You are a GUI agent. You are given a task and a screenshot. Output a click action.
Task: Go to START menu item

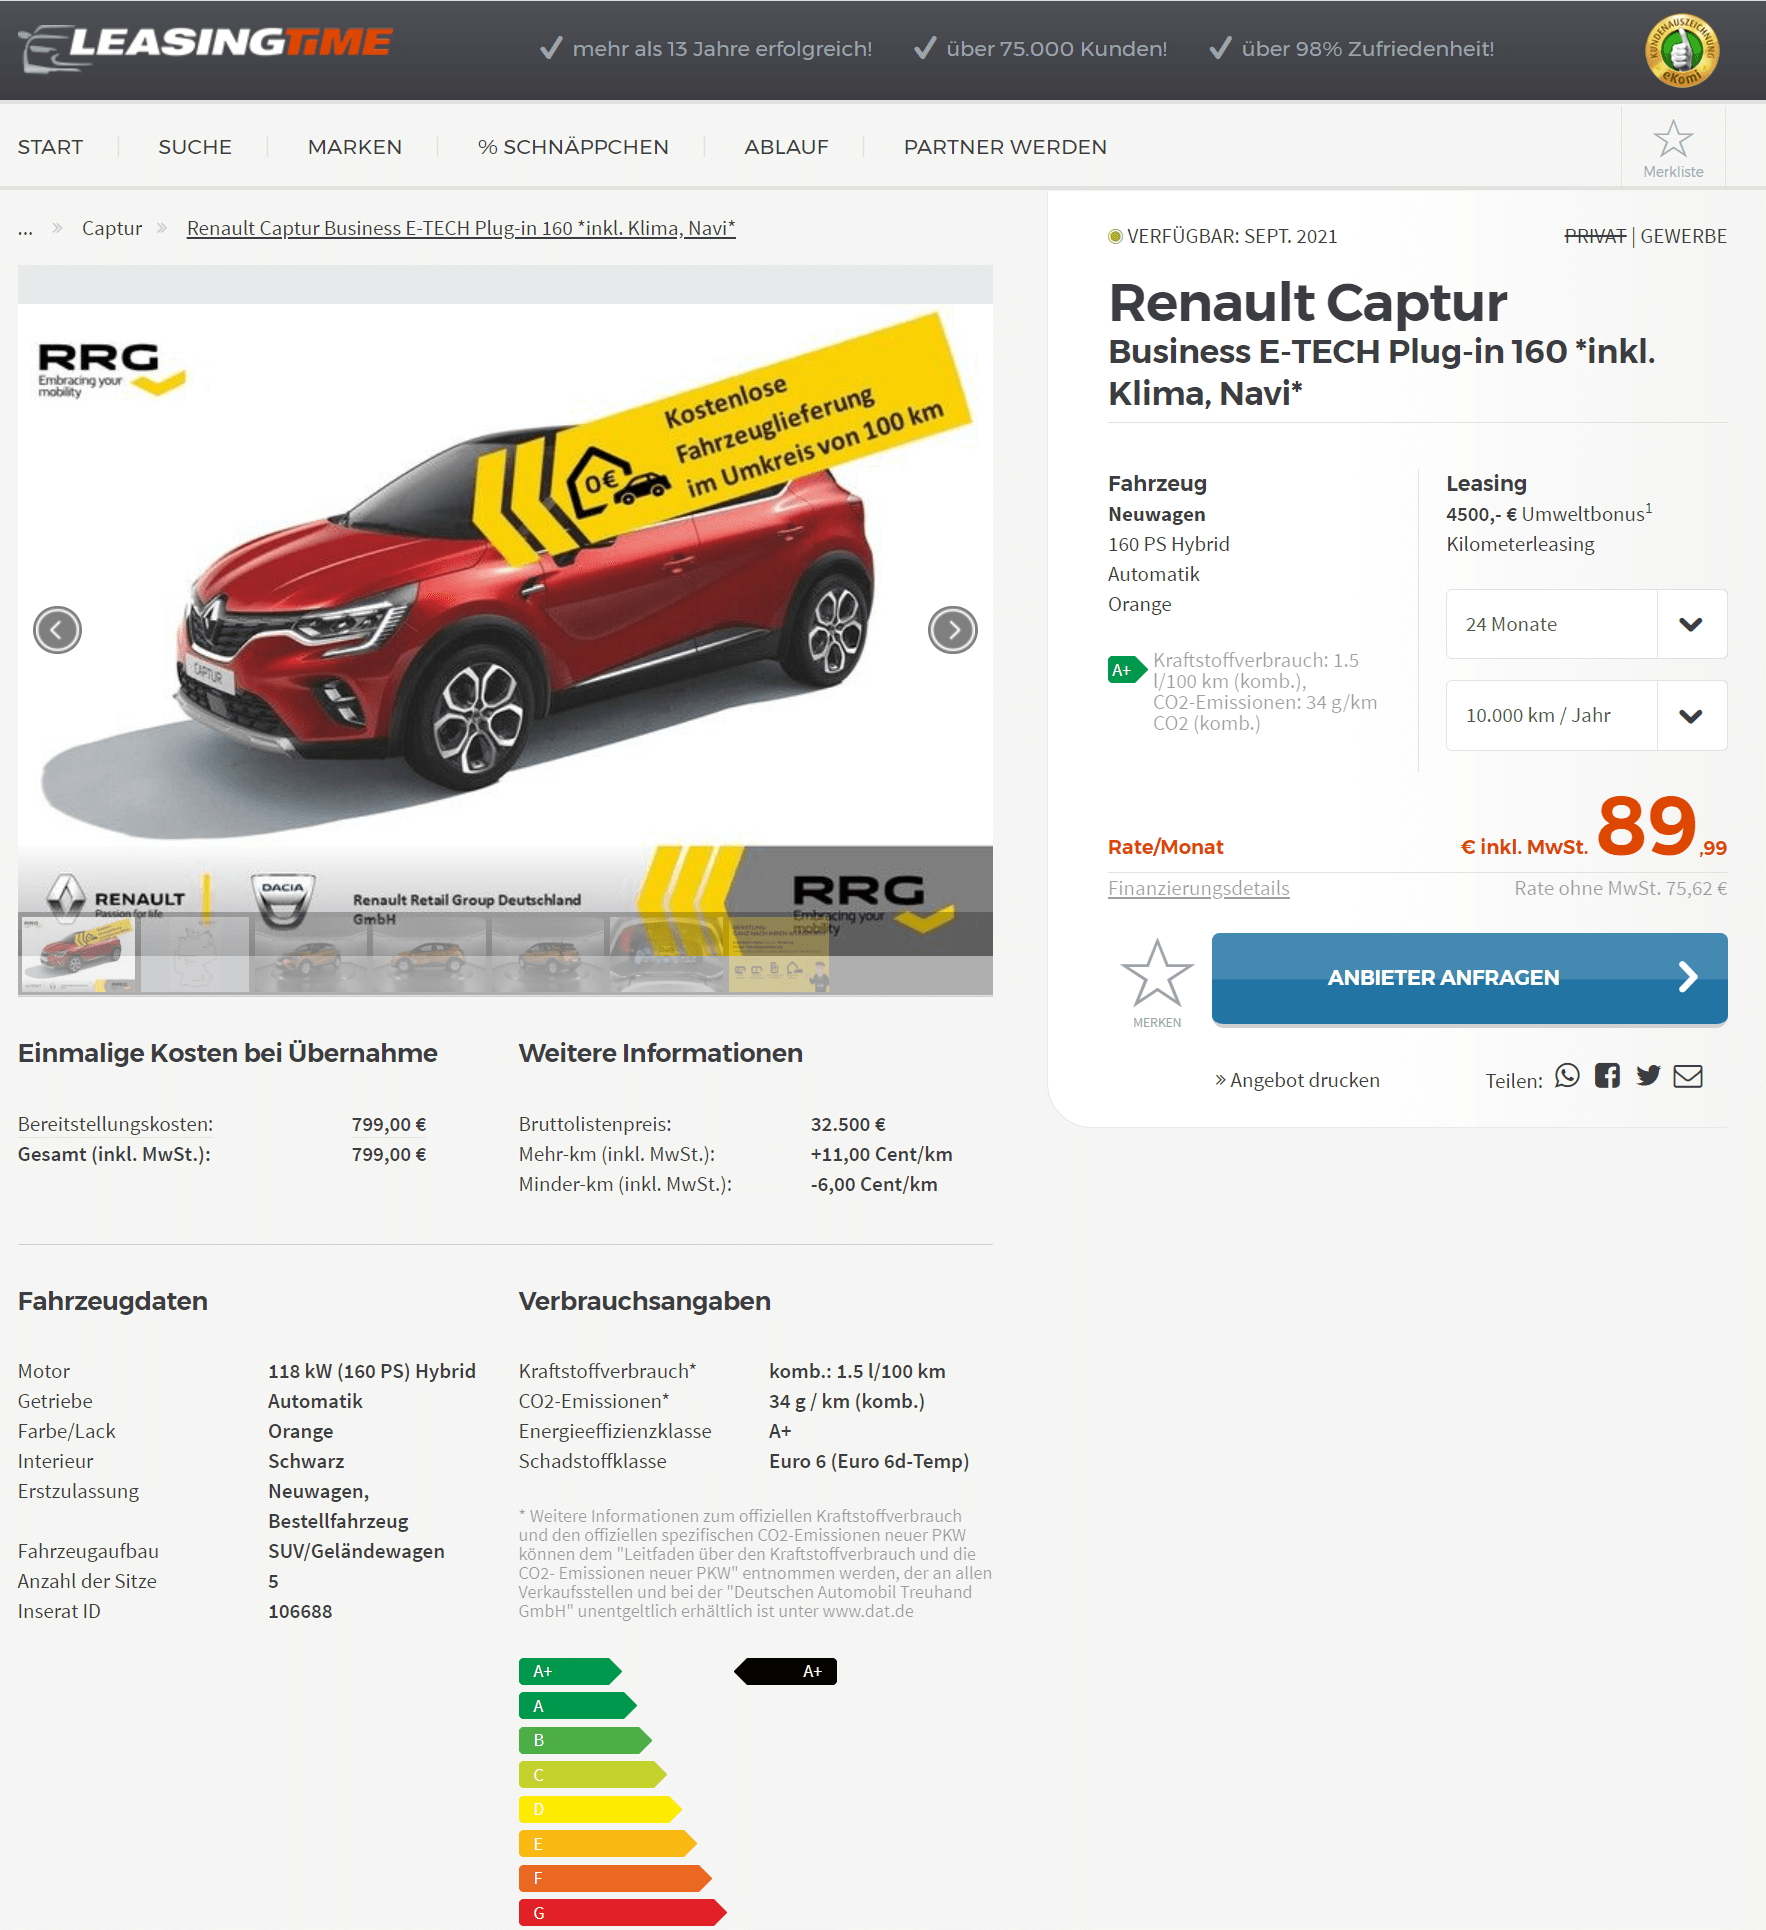coord(50,147)
